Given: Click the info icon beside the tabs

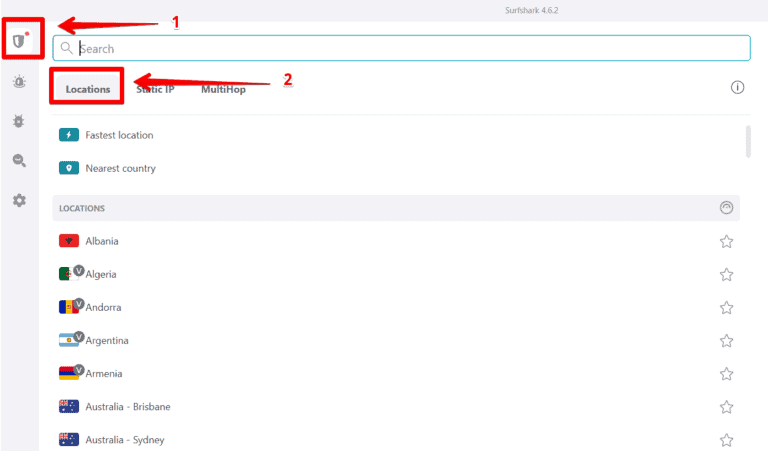Looking at the screenshot, I should pos(738,88).
